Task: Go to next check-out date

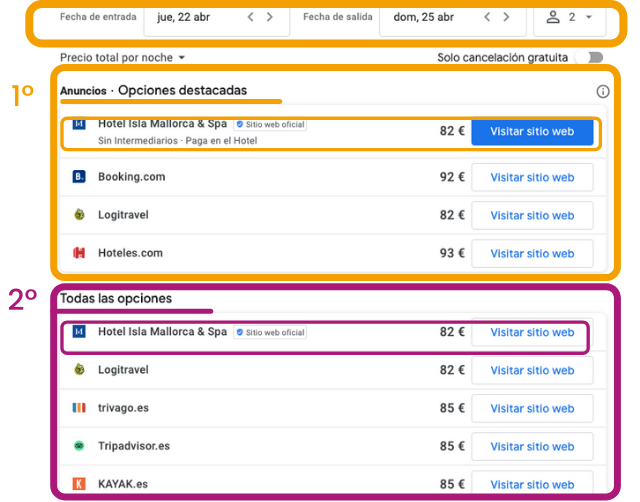Action: 506,17
